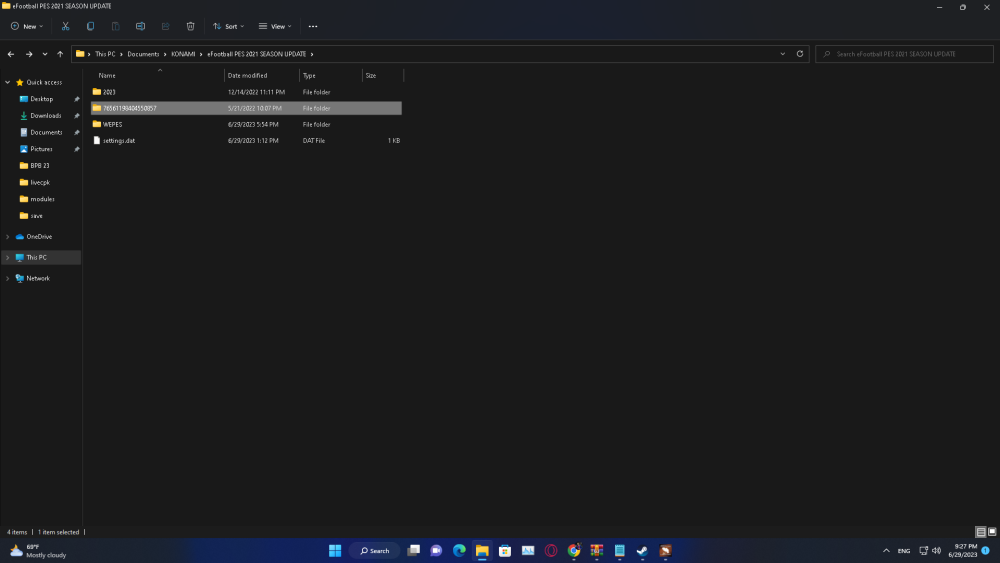The width and height of the screenshot is (1000, 563).
Task: Switch to details view in status bar
Action: coord(981,532)
